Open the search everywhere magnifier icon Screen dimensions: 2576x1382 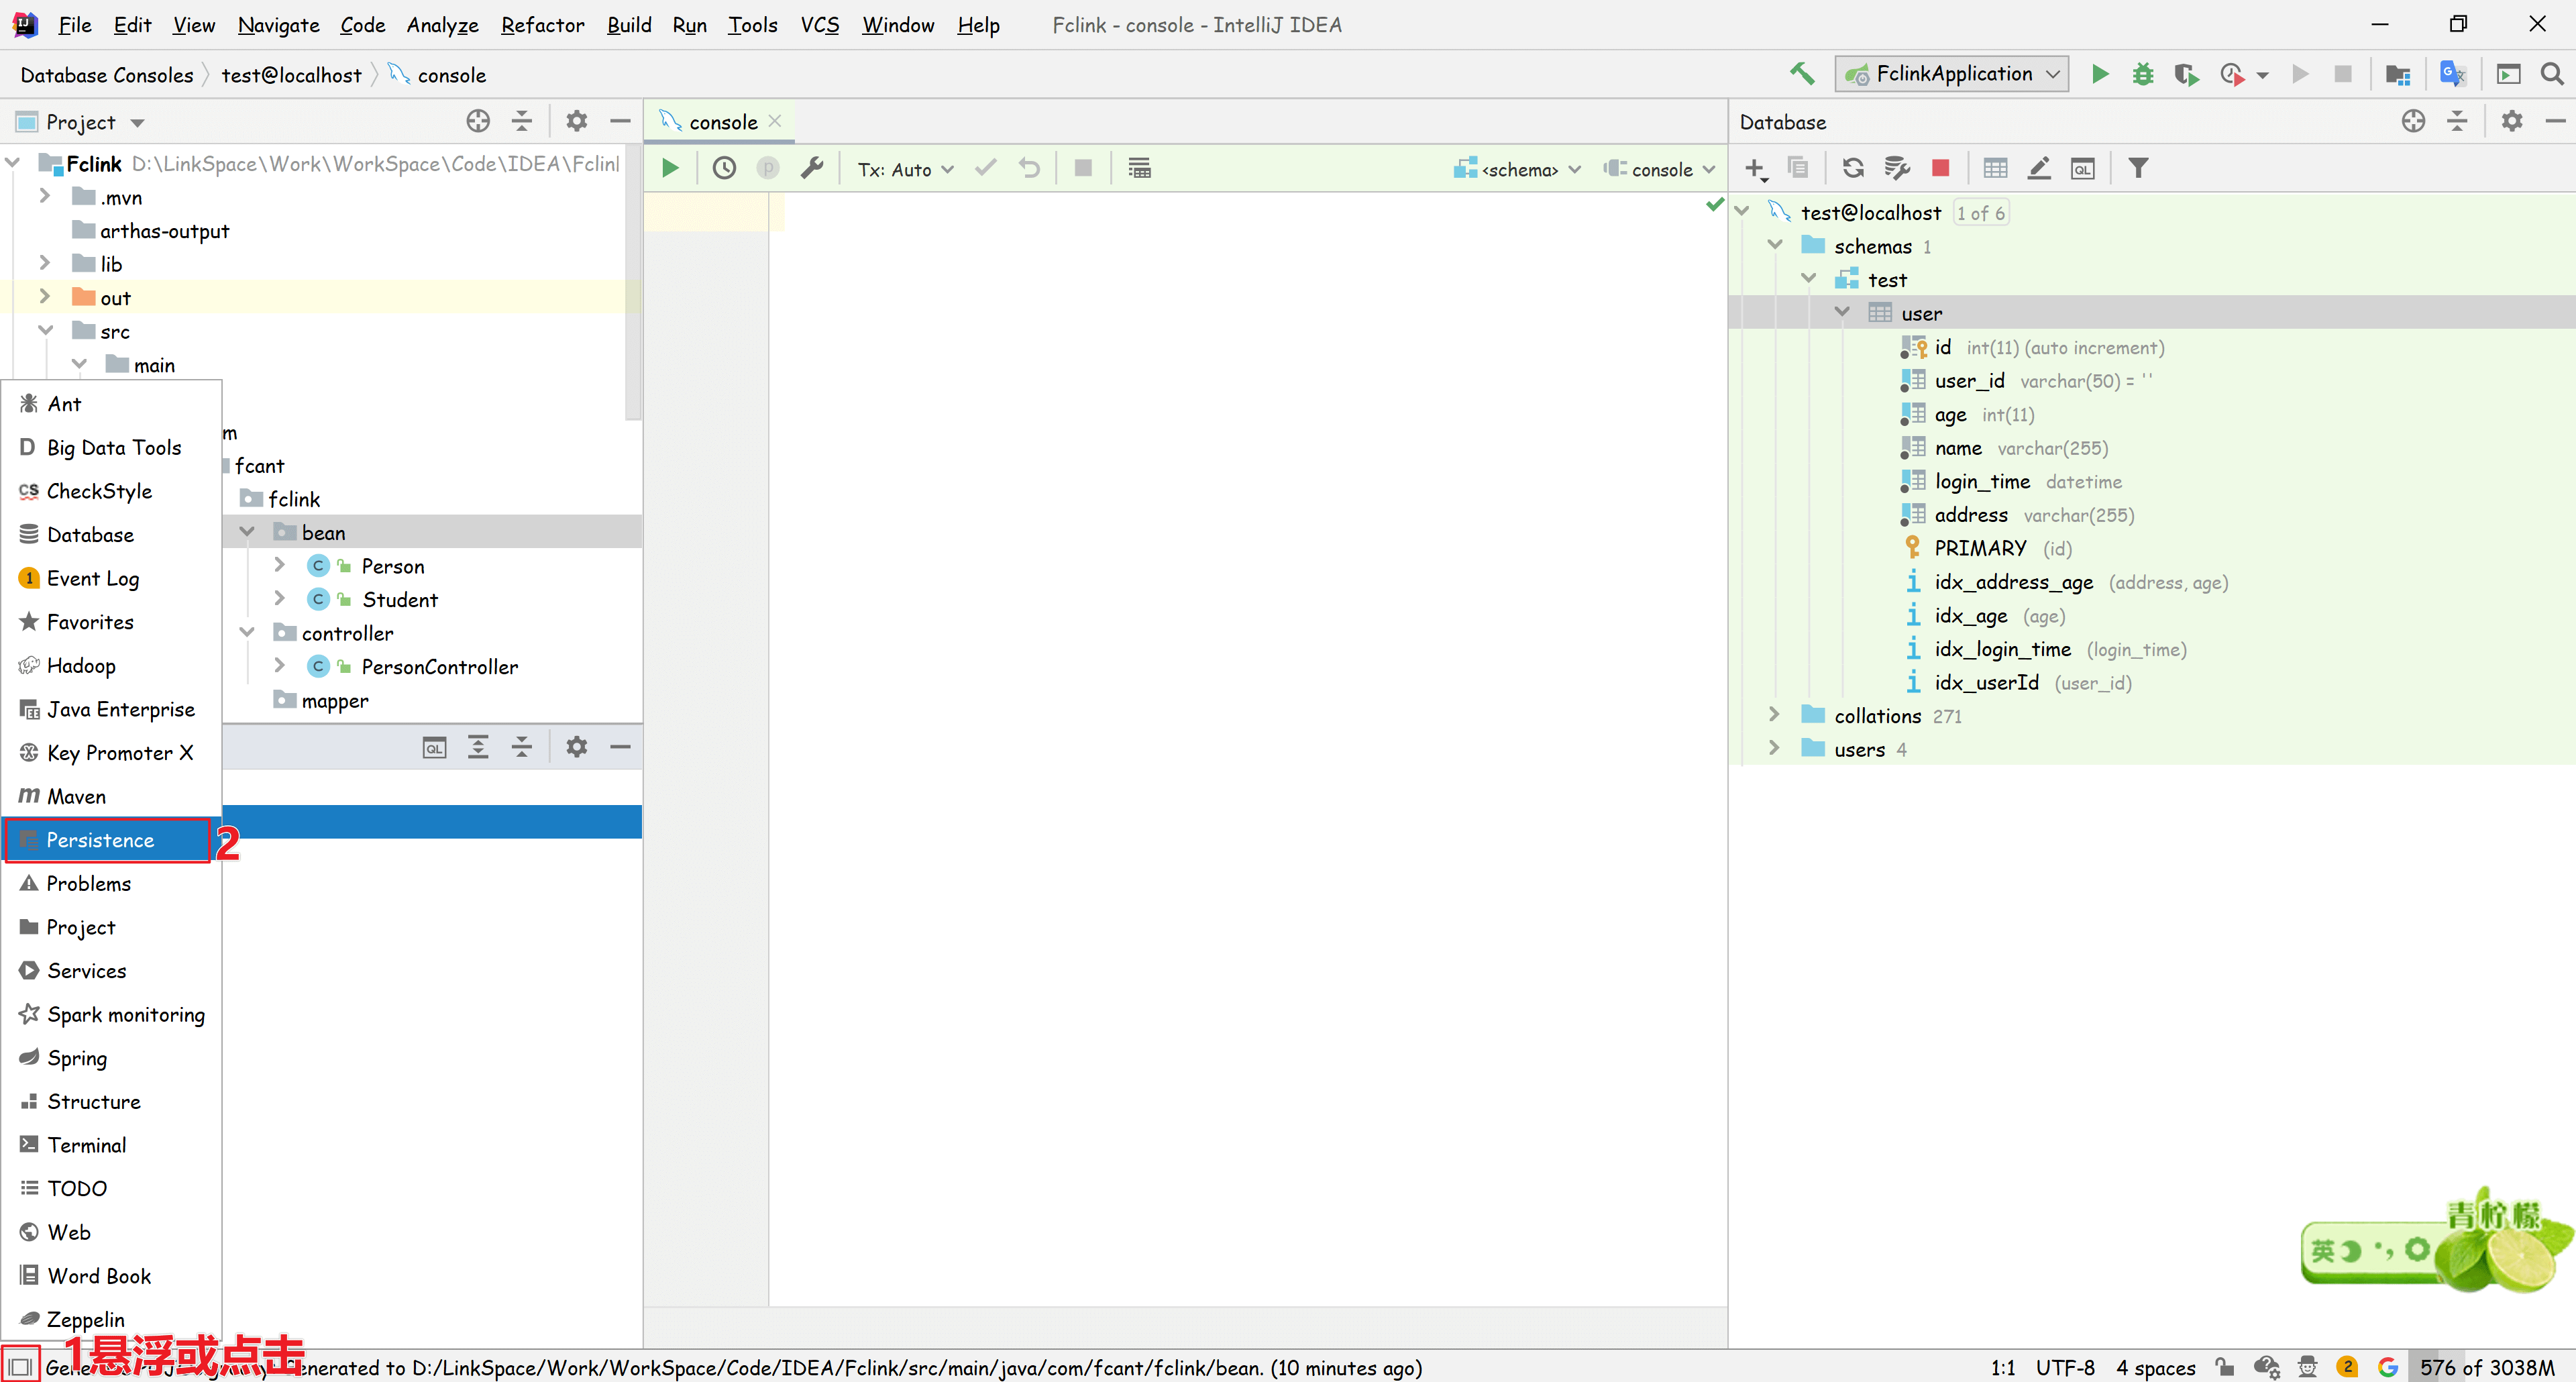click(x=2551, y=74)
